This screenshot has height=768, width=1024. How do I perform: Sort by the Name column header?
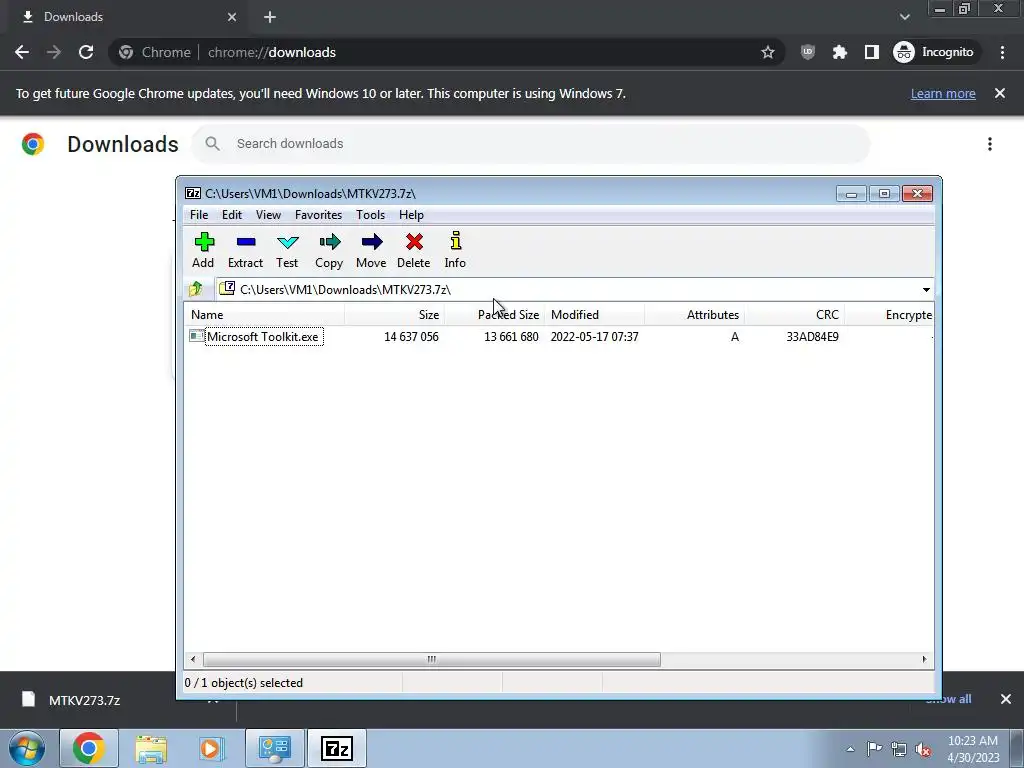point(264,315)
